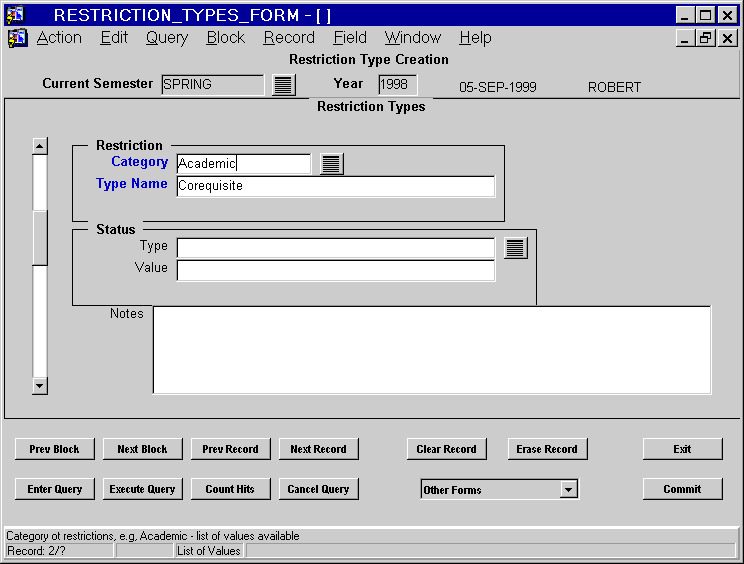Image resolution: width=744 pixels, height=564 pixels.
Task: Click the blue Category label
Action: pyautogui.click(x=140, y=162)
